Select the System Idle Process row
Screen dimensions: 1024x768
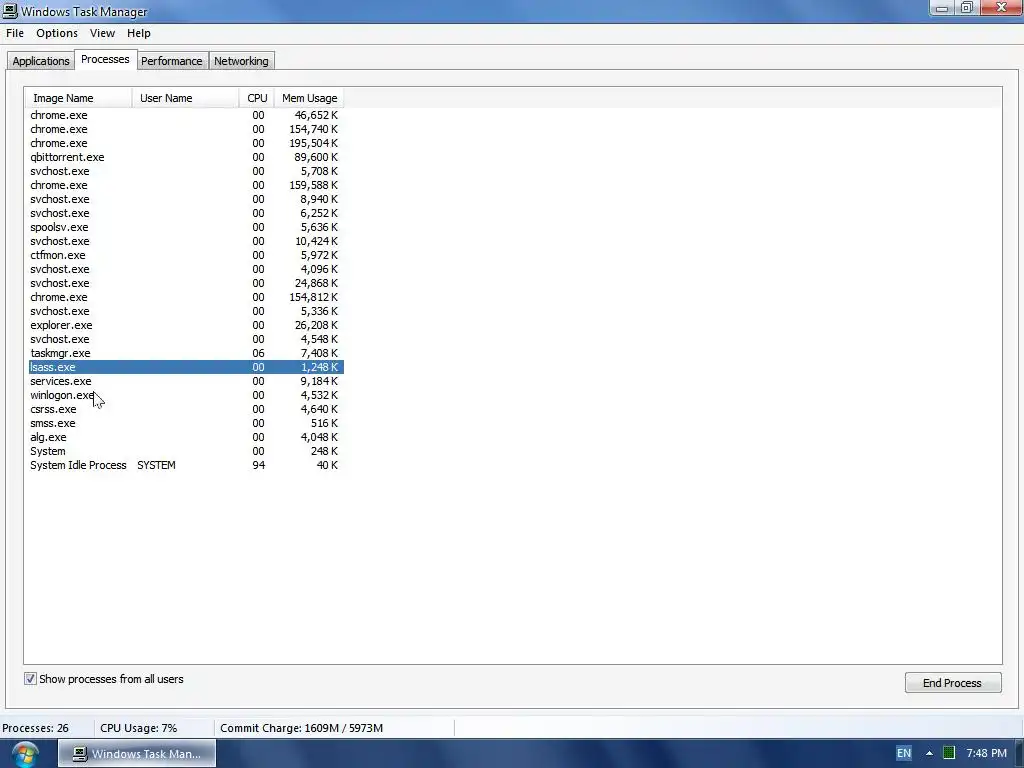pos(186,466)
